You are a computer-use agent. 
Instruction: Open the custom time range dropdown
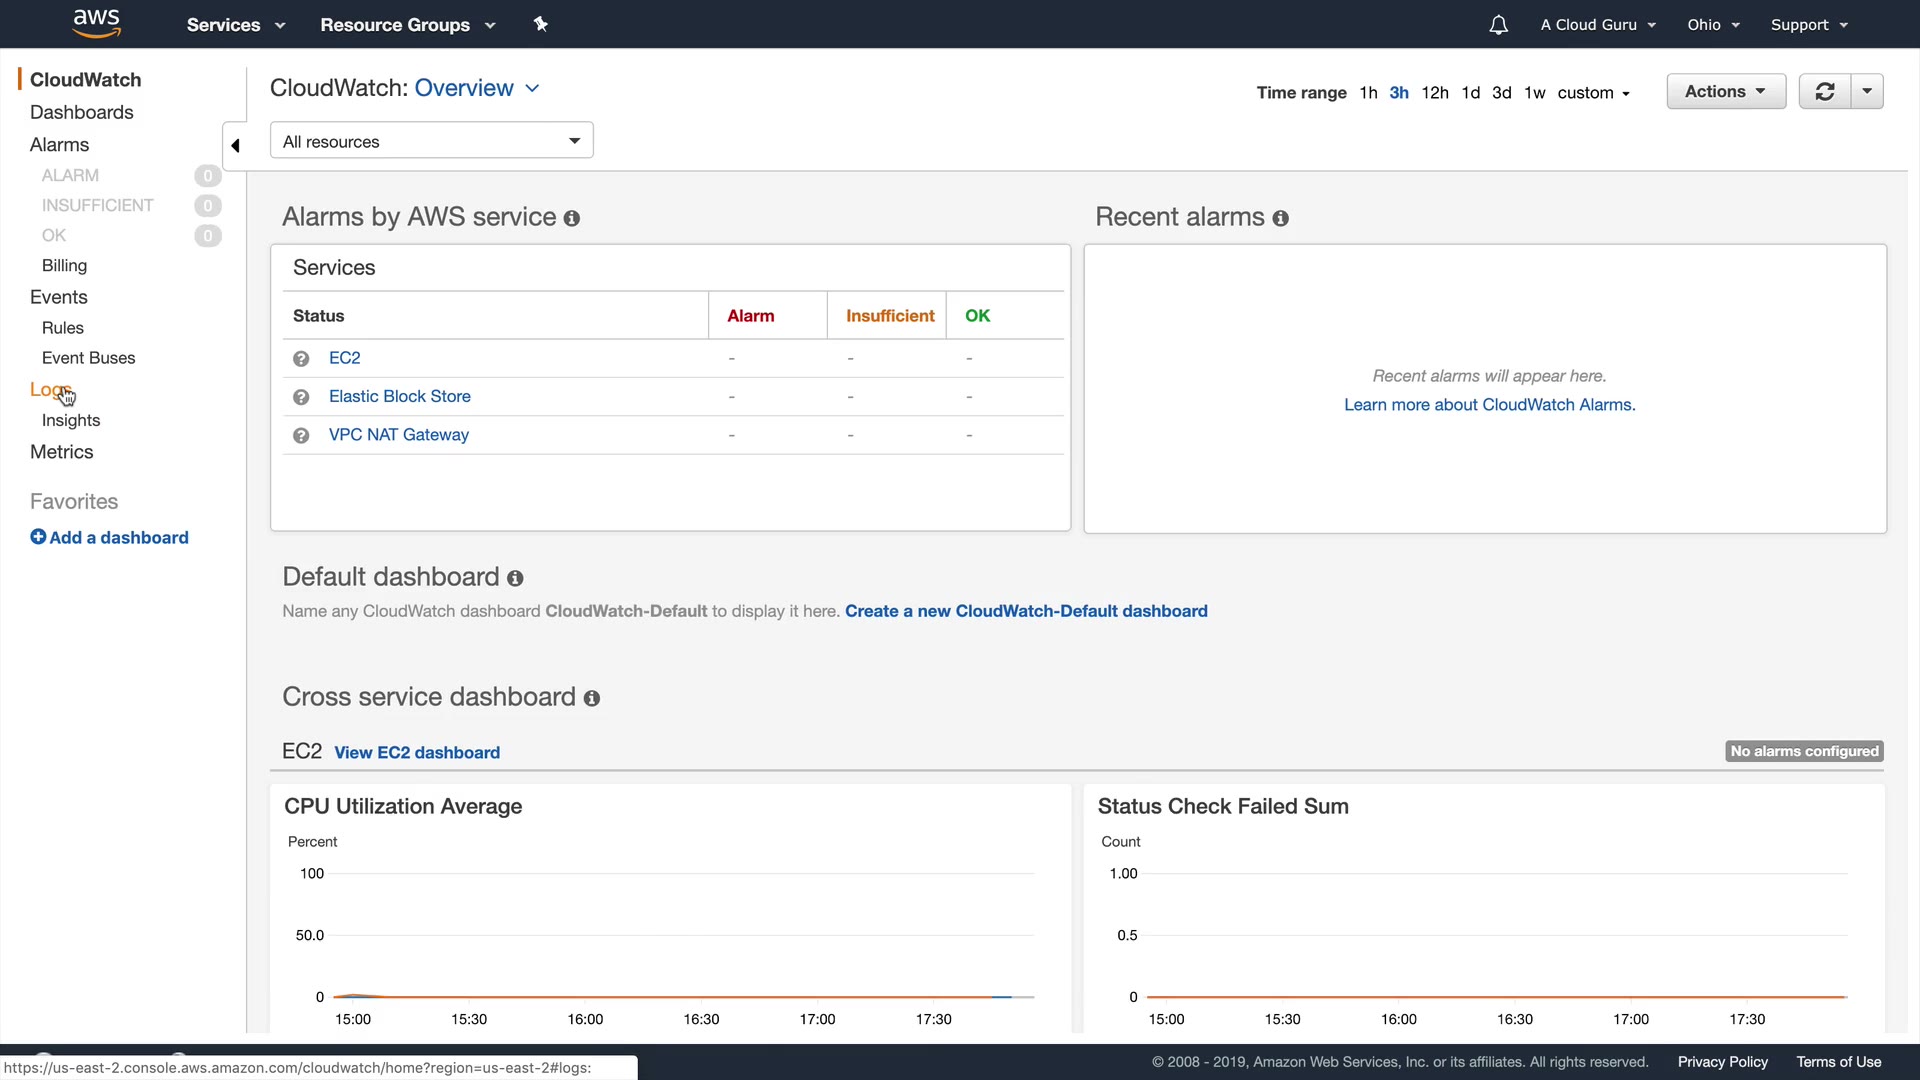(1593, 92)
